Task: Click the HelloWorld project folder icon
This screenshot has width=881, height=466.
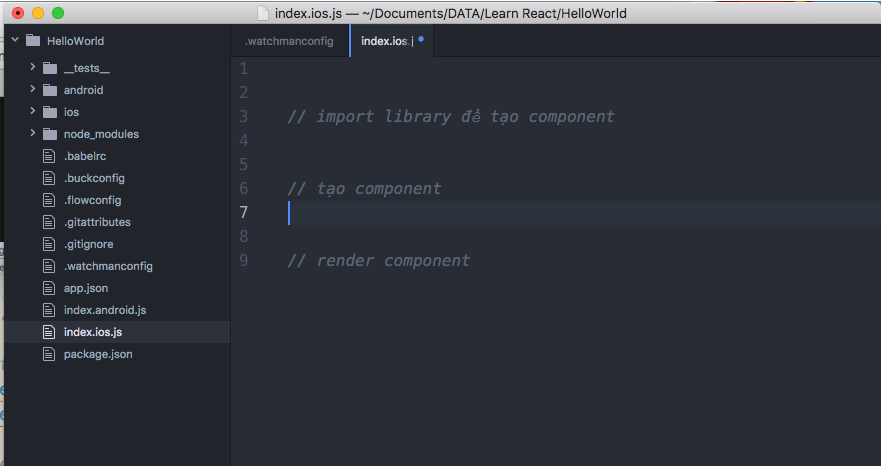Action: pos(33,40)
